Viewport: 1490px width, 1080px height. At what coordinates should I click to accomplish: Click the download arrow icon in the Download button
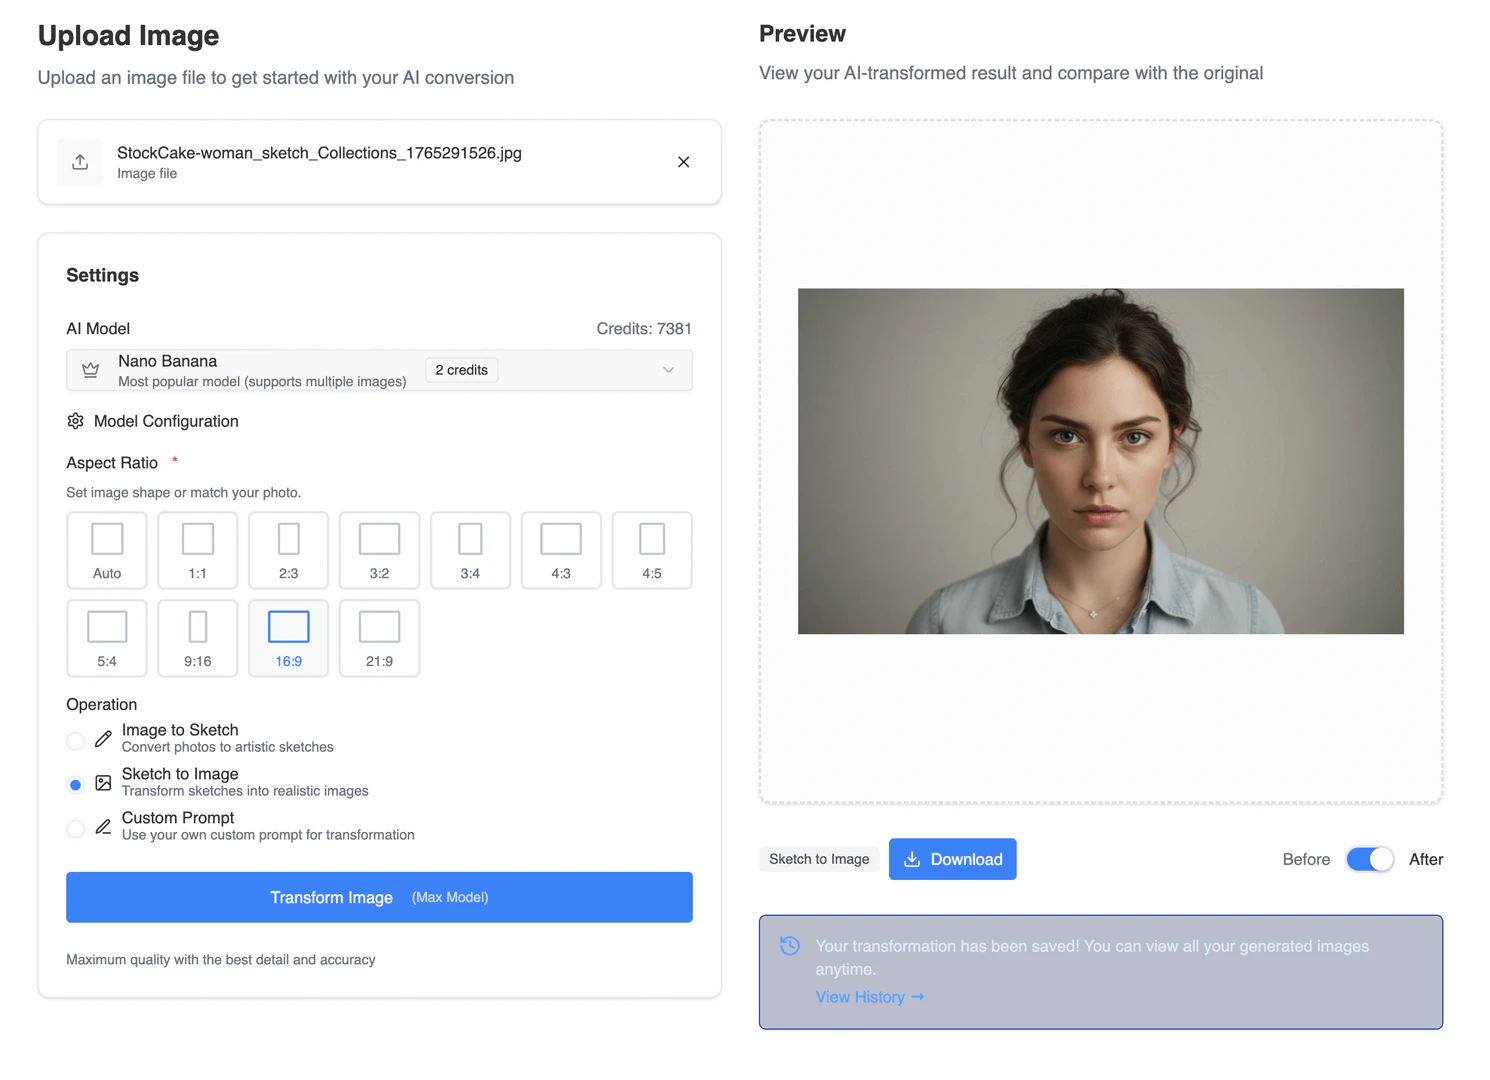pos(913,859)
